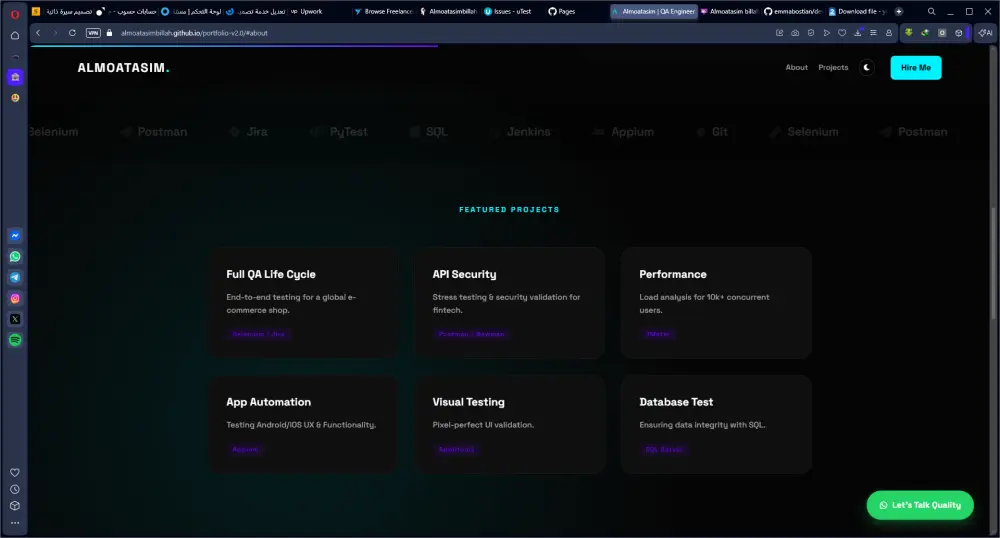Click the Selenium / Jira tag

click(258, 334)
